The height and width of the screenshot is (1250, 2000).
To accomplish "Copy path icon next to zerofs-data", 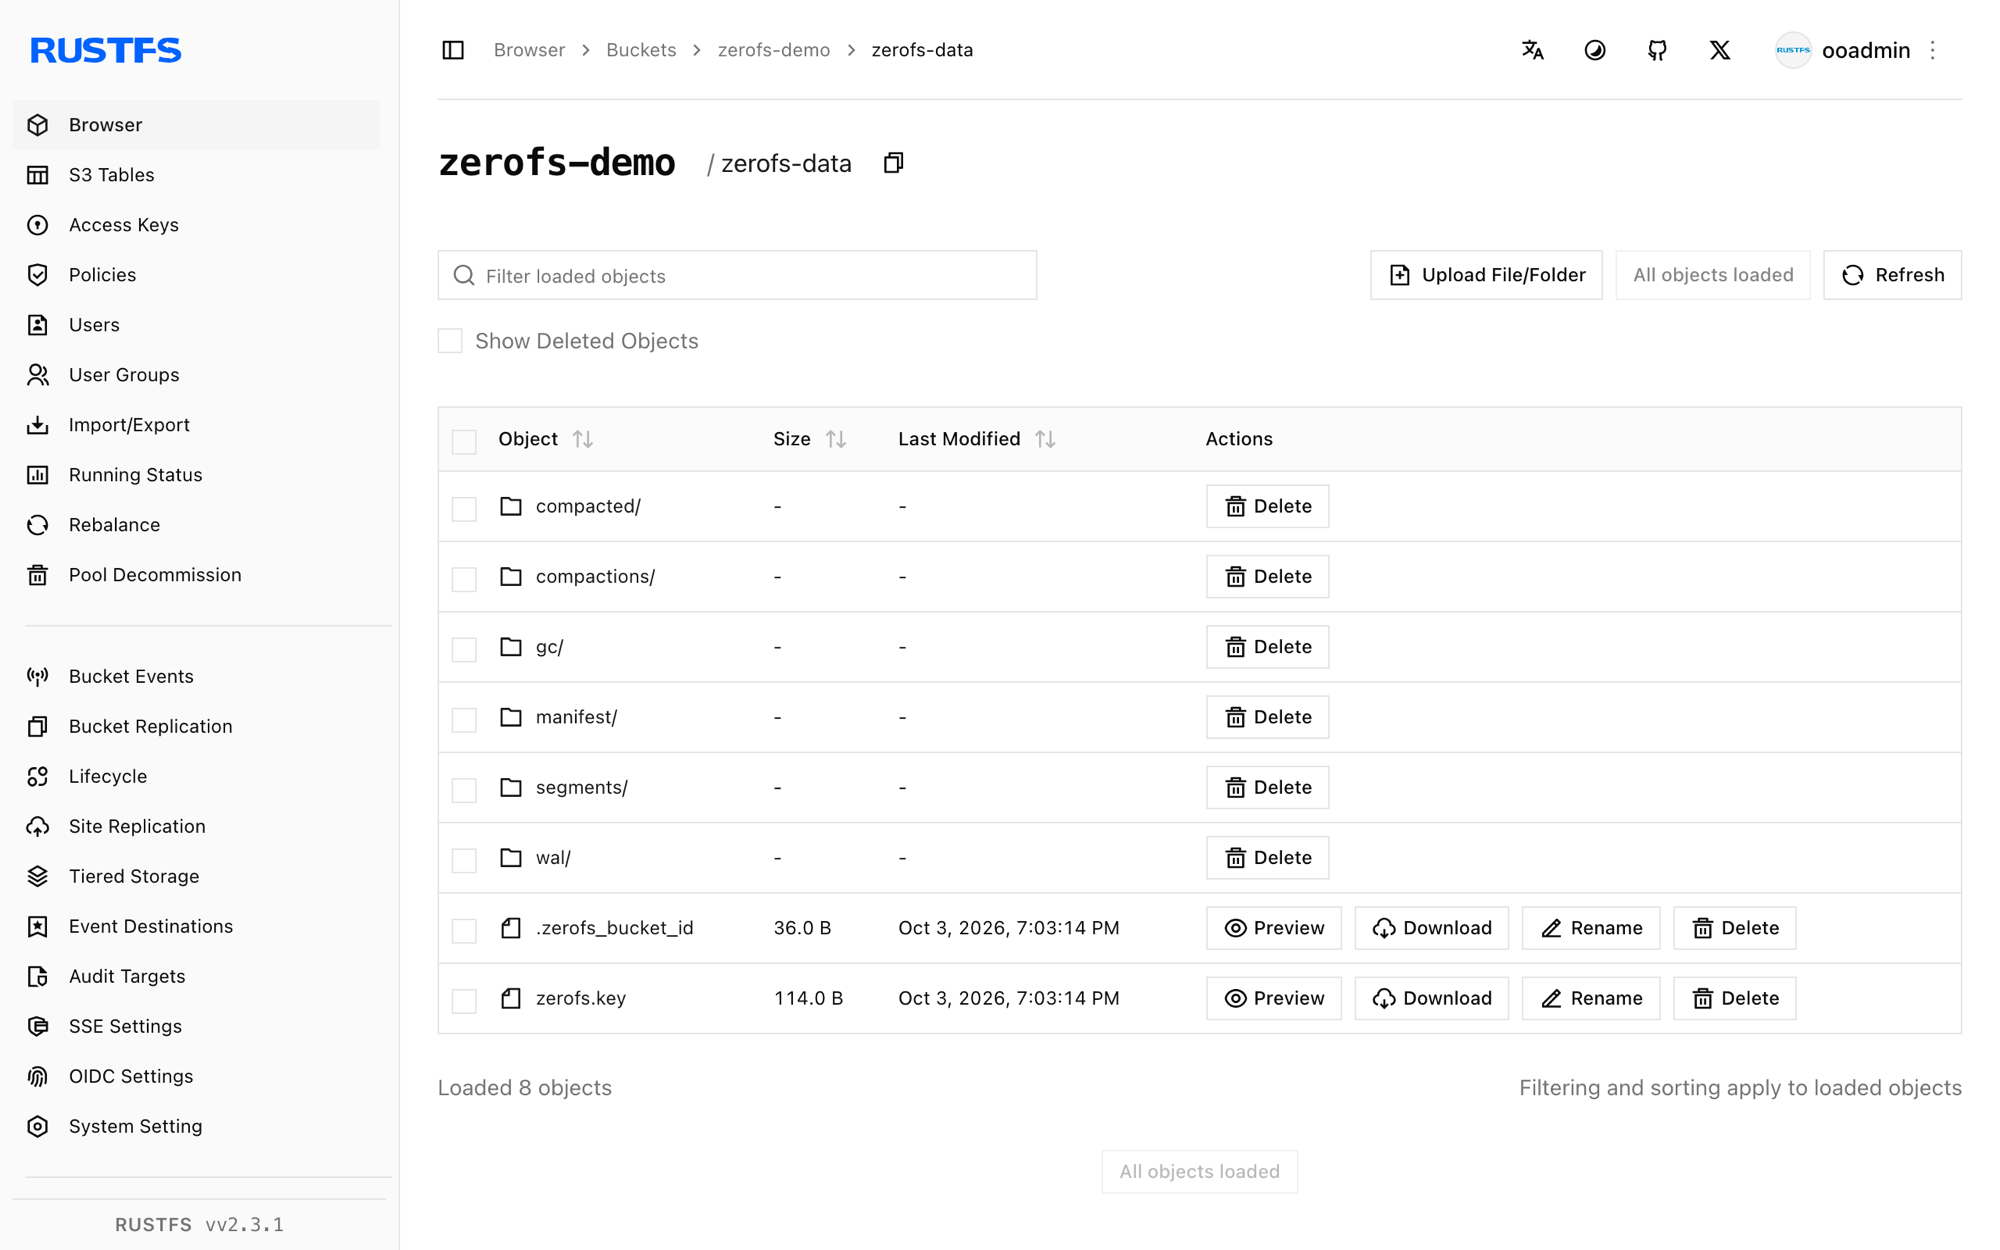I will (893, 163).
